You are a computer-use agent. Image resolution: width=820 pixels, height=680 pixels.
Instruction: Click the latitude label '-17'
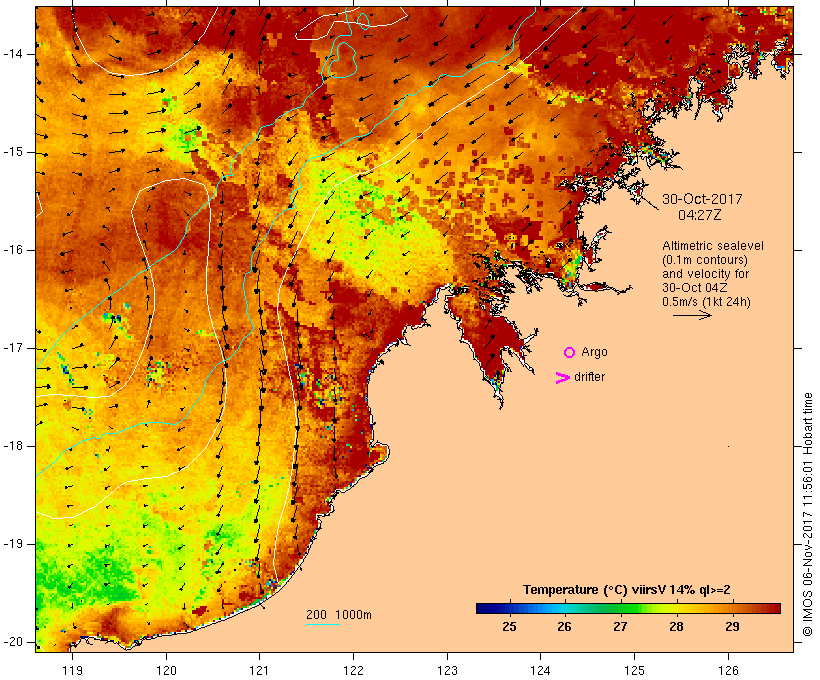click(x=13, y=348)
